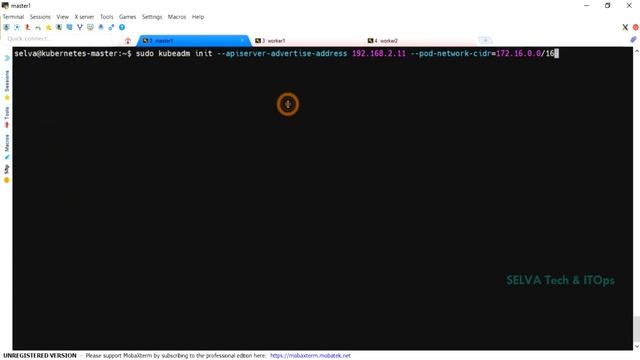The height and width of the screenshot is (360, 640).
Task: Click the MultiExec toolbar icon
Action: click(x=80, y=27)
